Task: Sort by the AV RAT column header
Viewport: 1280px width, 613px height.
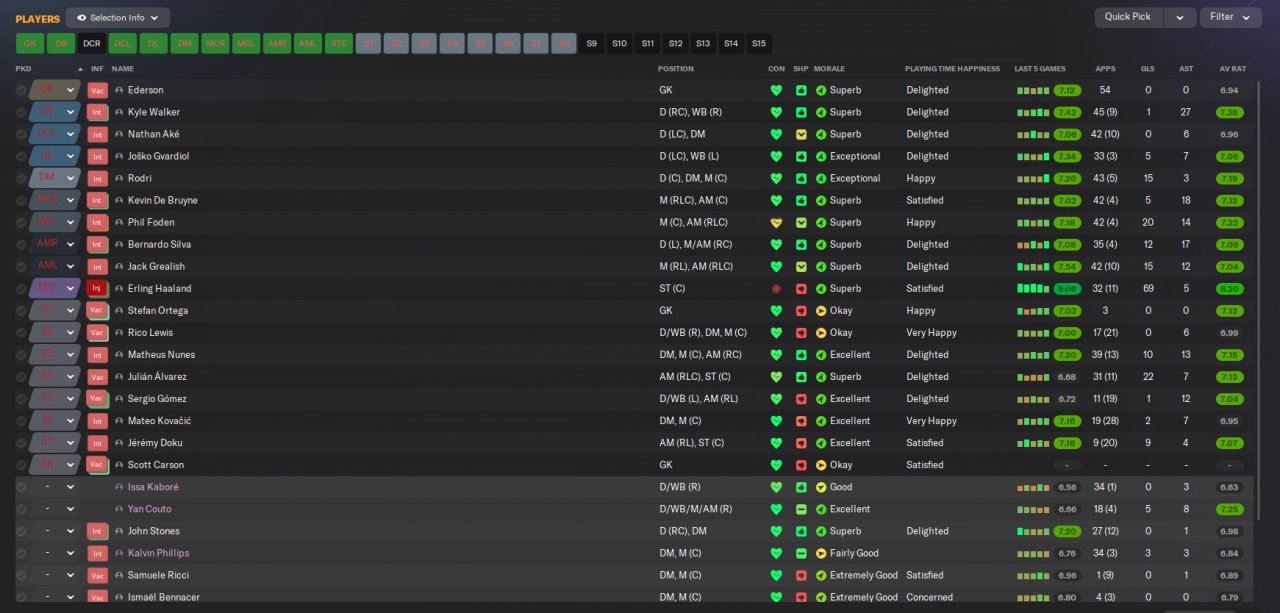Action: point(1232,69)
